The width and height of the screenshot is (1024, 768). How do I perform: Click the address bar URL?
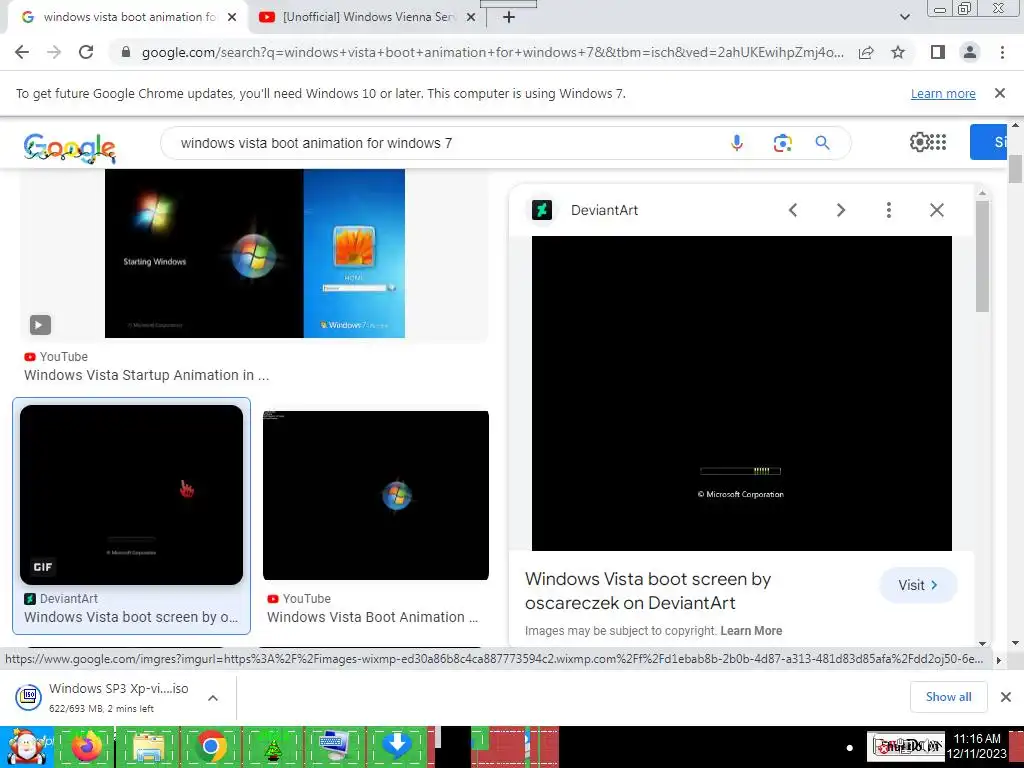pyautogui.click(x=492, y=52)
